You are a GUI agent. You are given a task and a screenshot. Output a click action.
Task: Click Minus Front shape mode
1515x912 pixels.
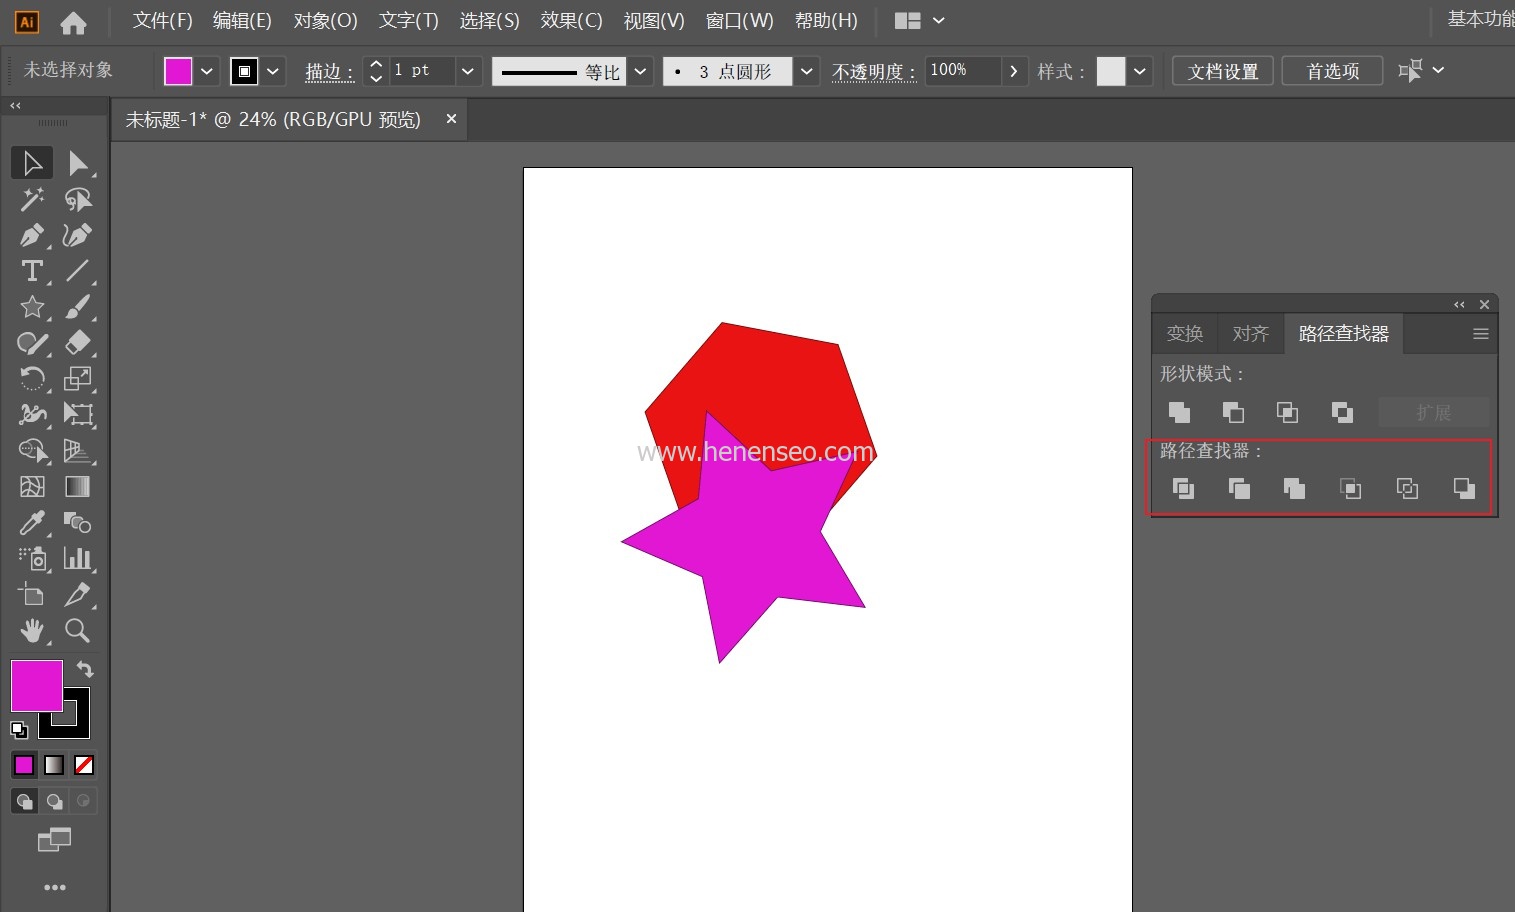tap(1234, 412)
